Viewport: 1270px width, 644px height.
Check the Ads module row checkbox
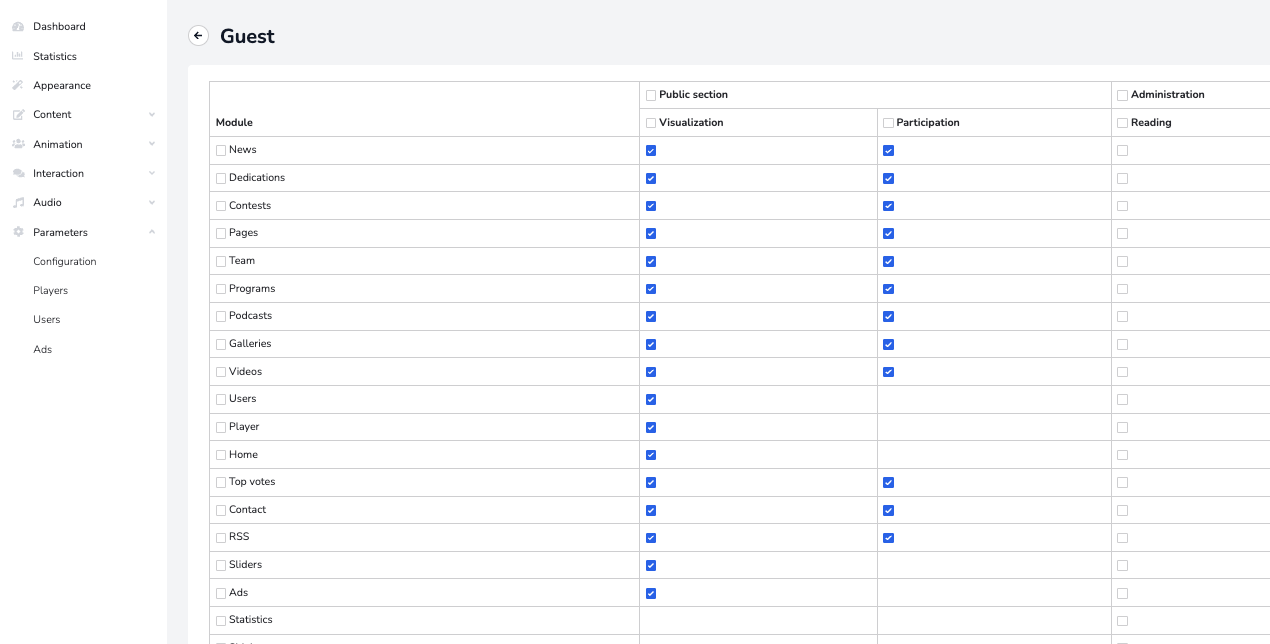click(221, 593)
